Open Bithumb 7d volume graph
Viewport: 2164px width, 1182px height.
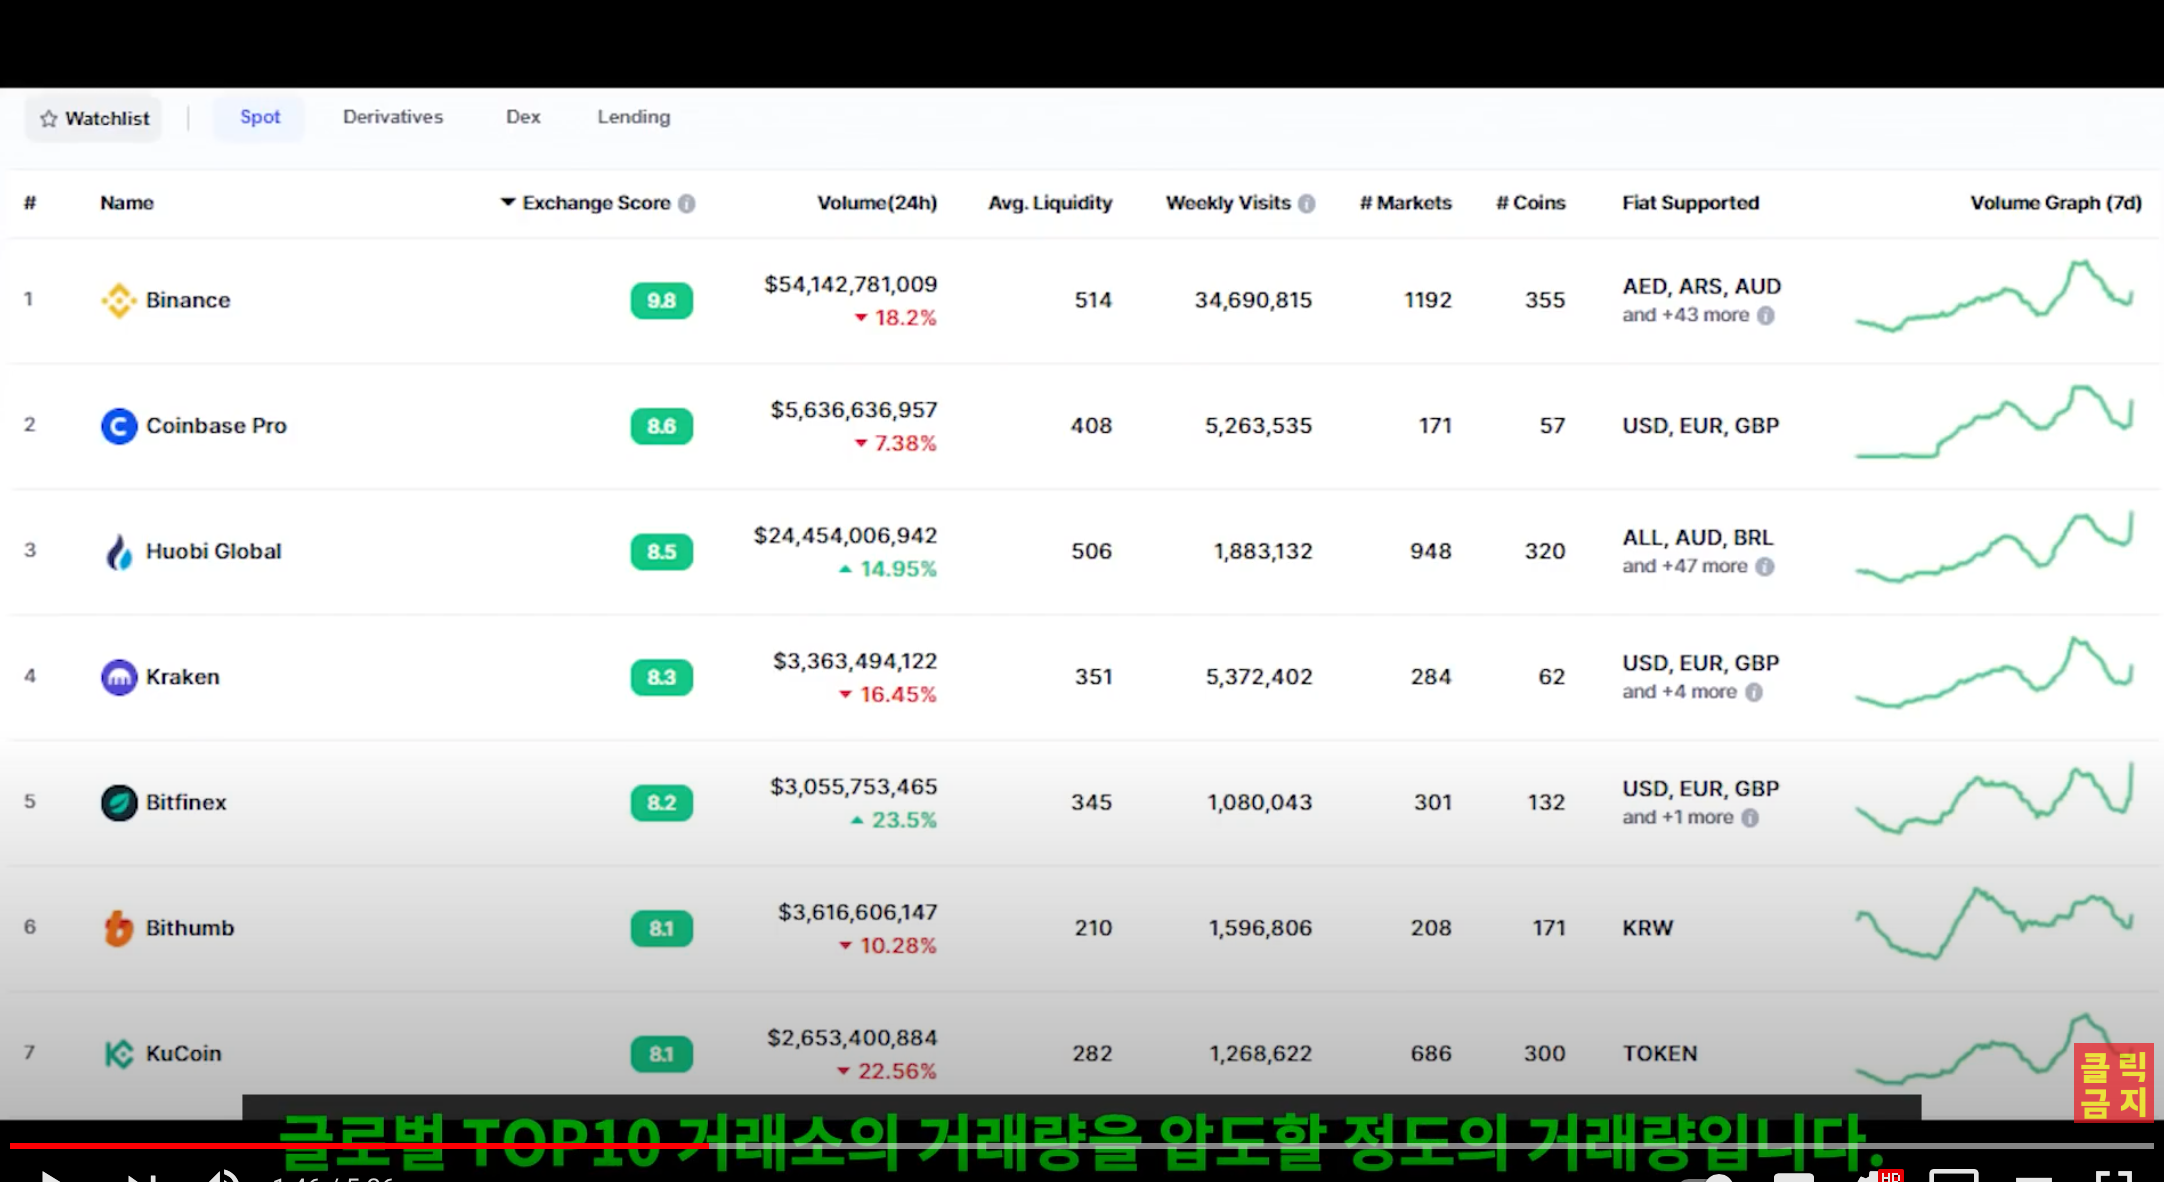1995,923
